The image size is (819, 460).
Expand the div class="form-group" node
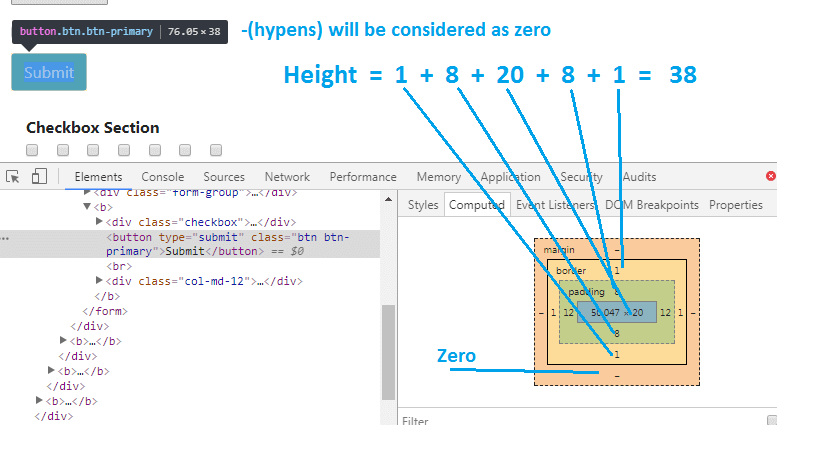[87, 193]
